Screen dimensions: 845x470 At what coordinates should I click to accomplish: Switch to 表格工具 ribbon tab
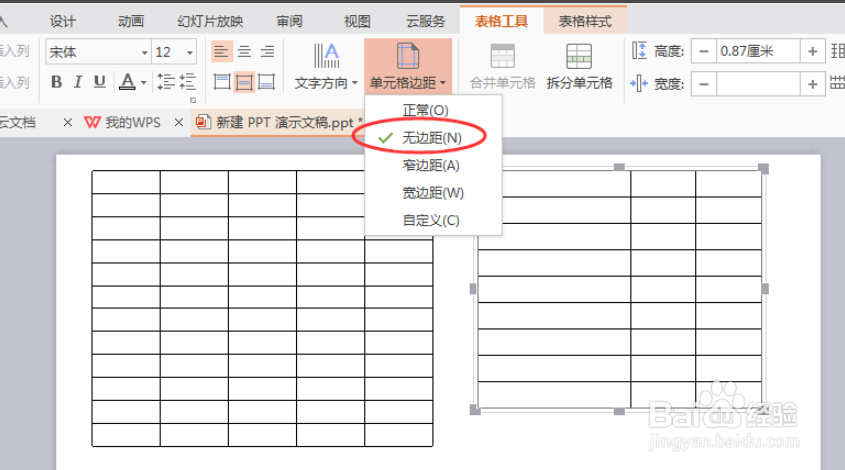(501, 22)
